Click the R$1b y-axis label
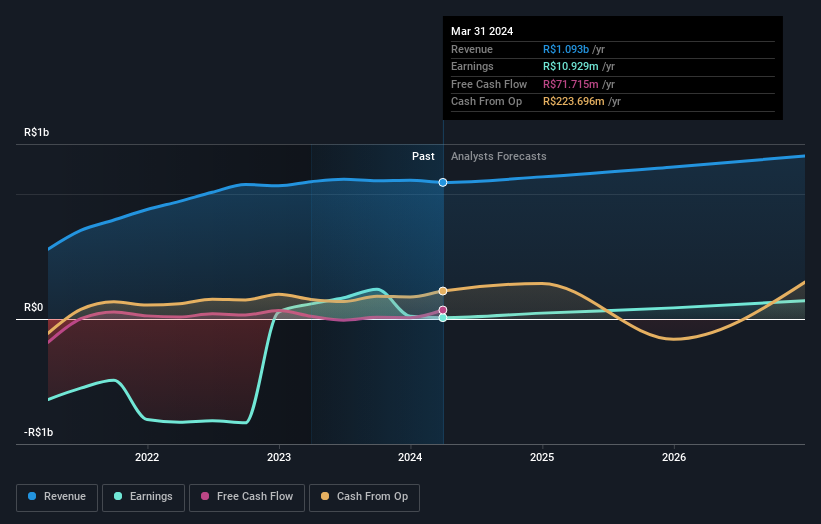This screenshot has height=524, width=821. (37, 132)
